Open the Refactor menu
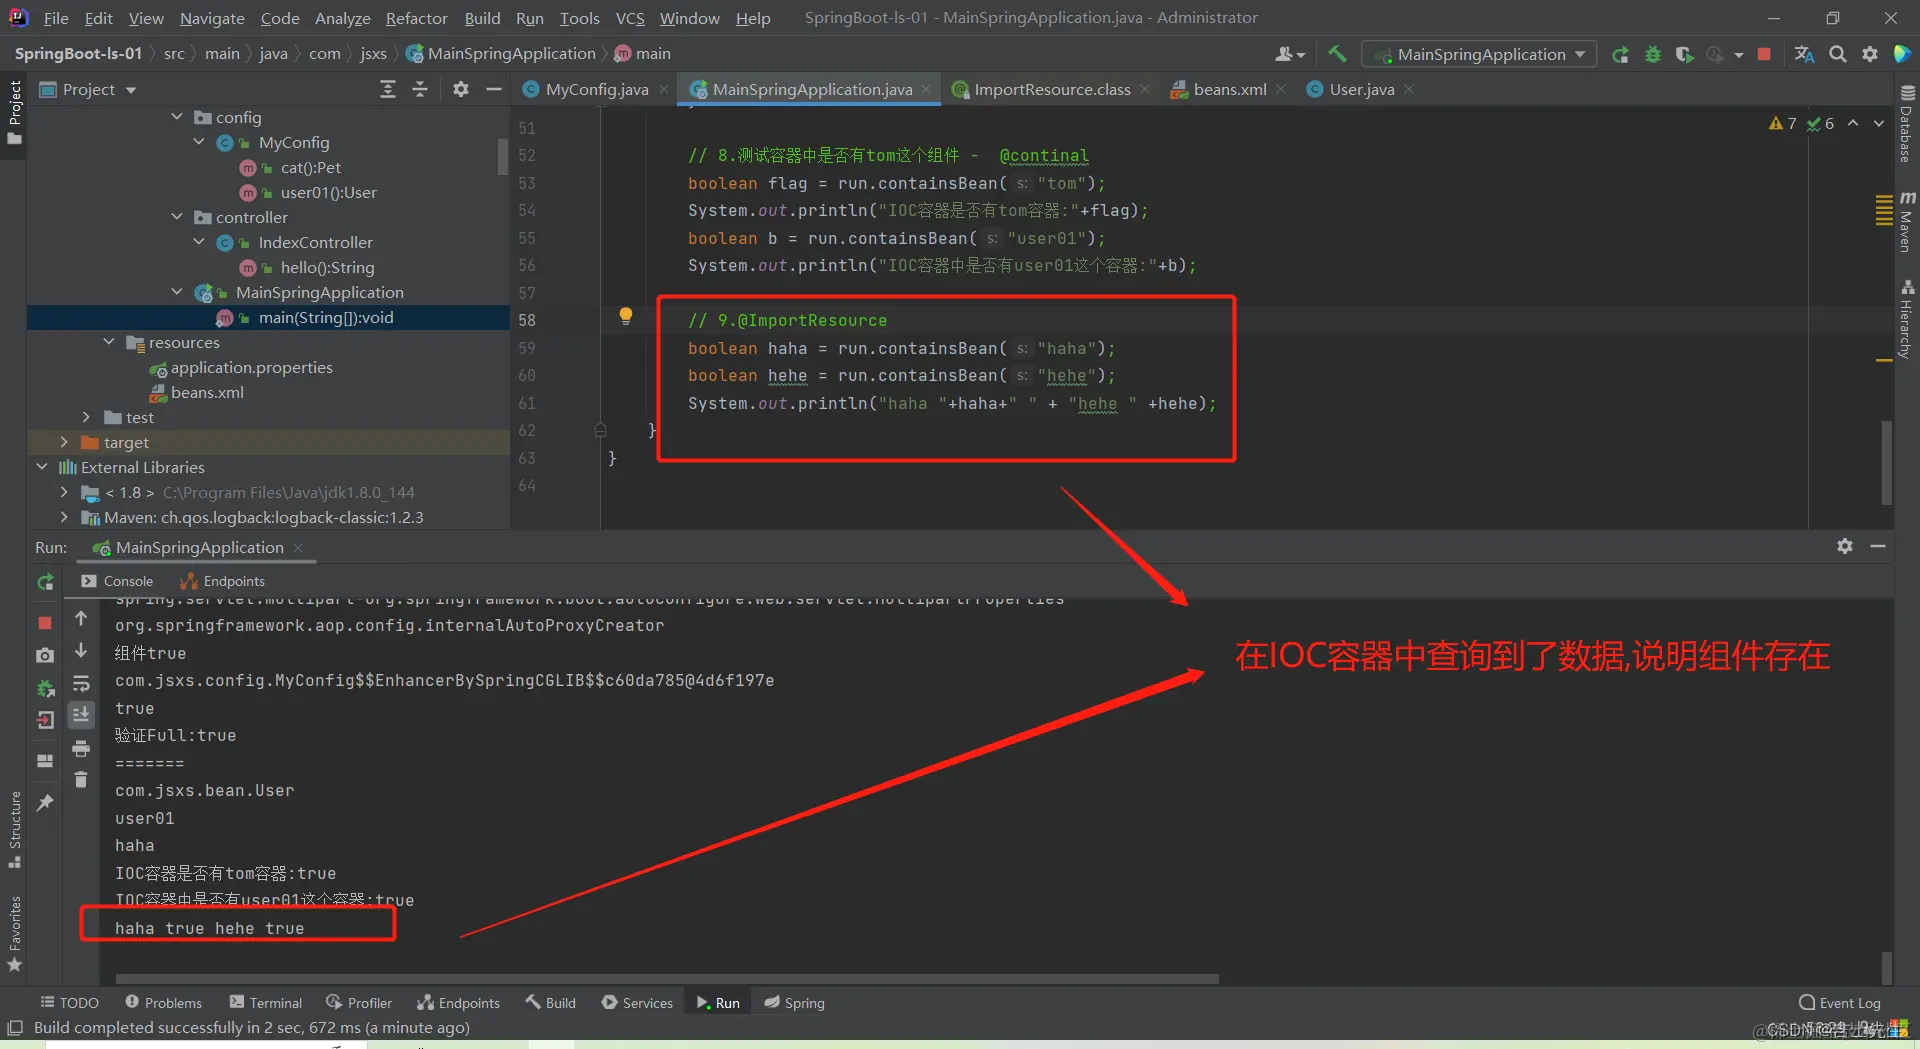Viewport: 1920px width, 1049px height. click(416, 18)
